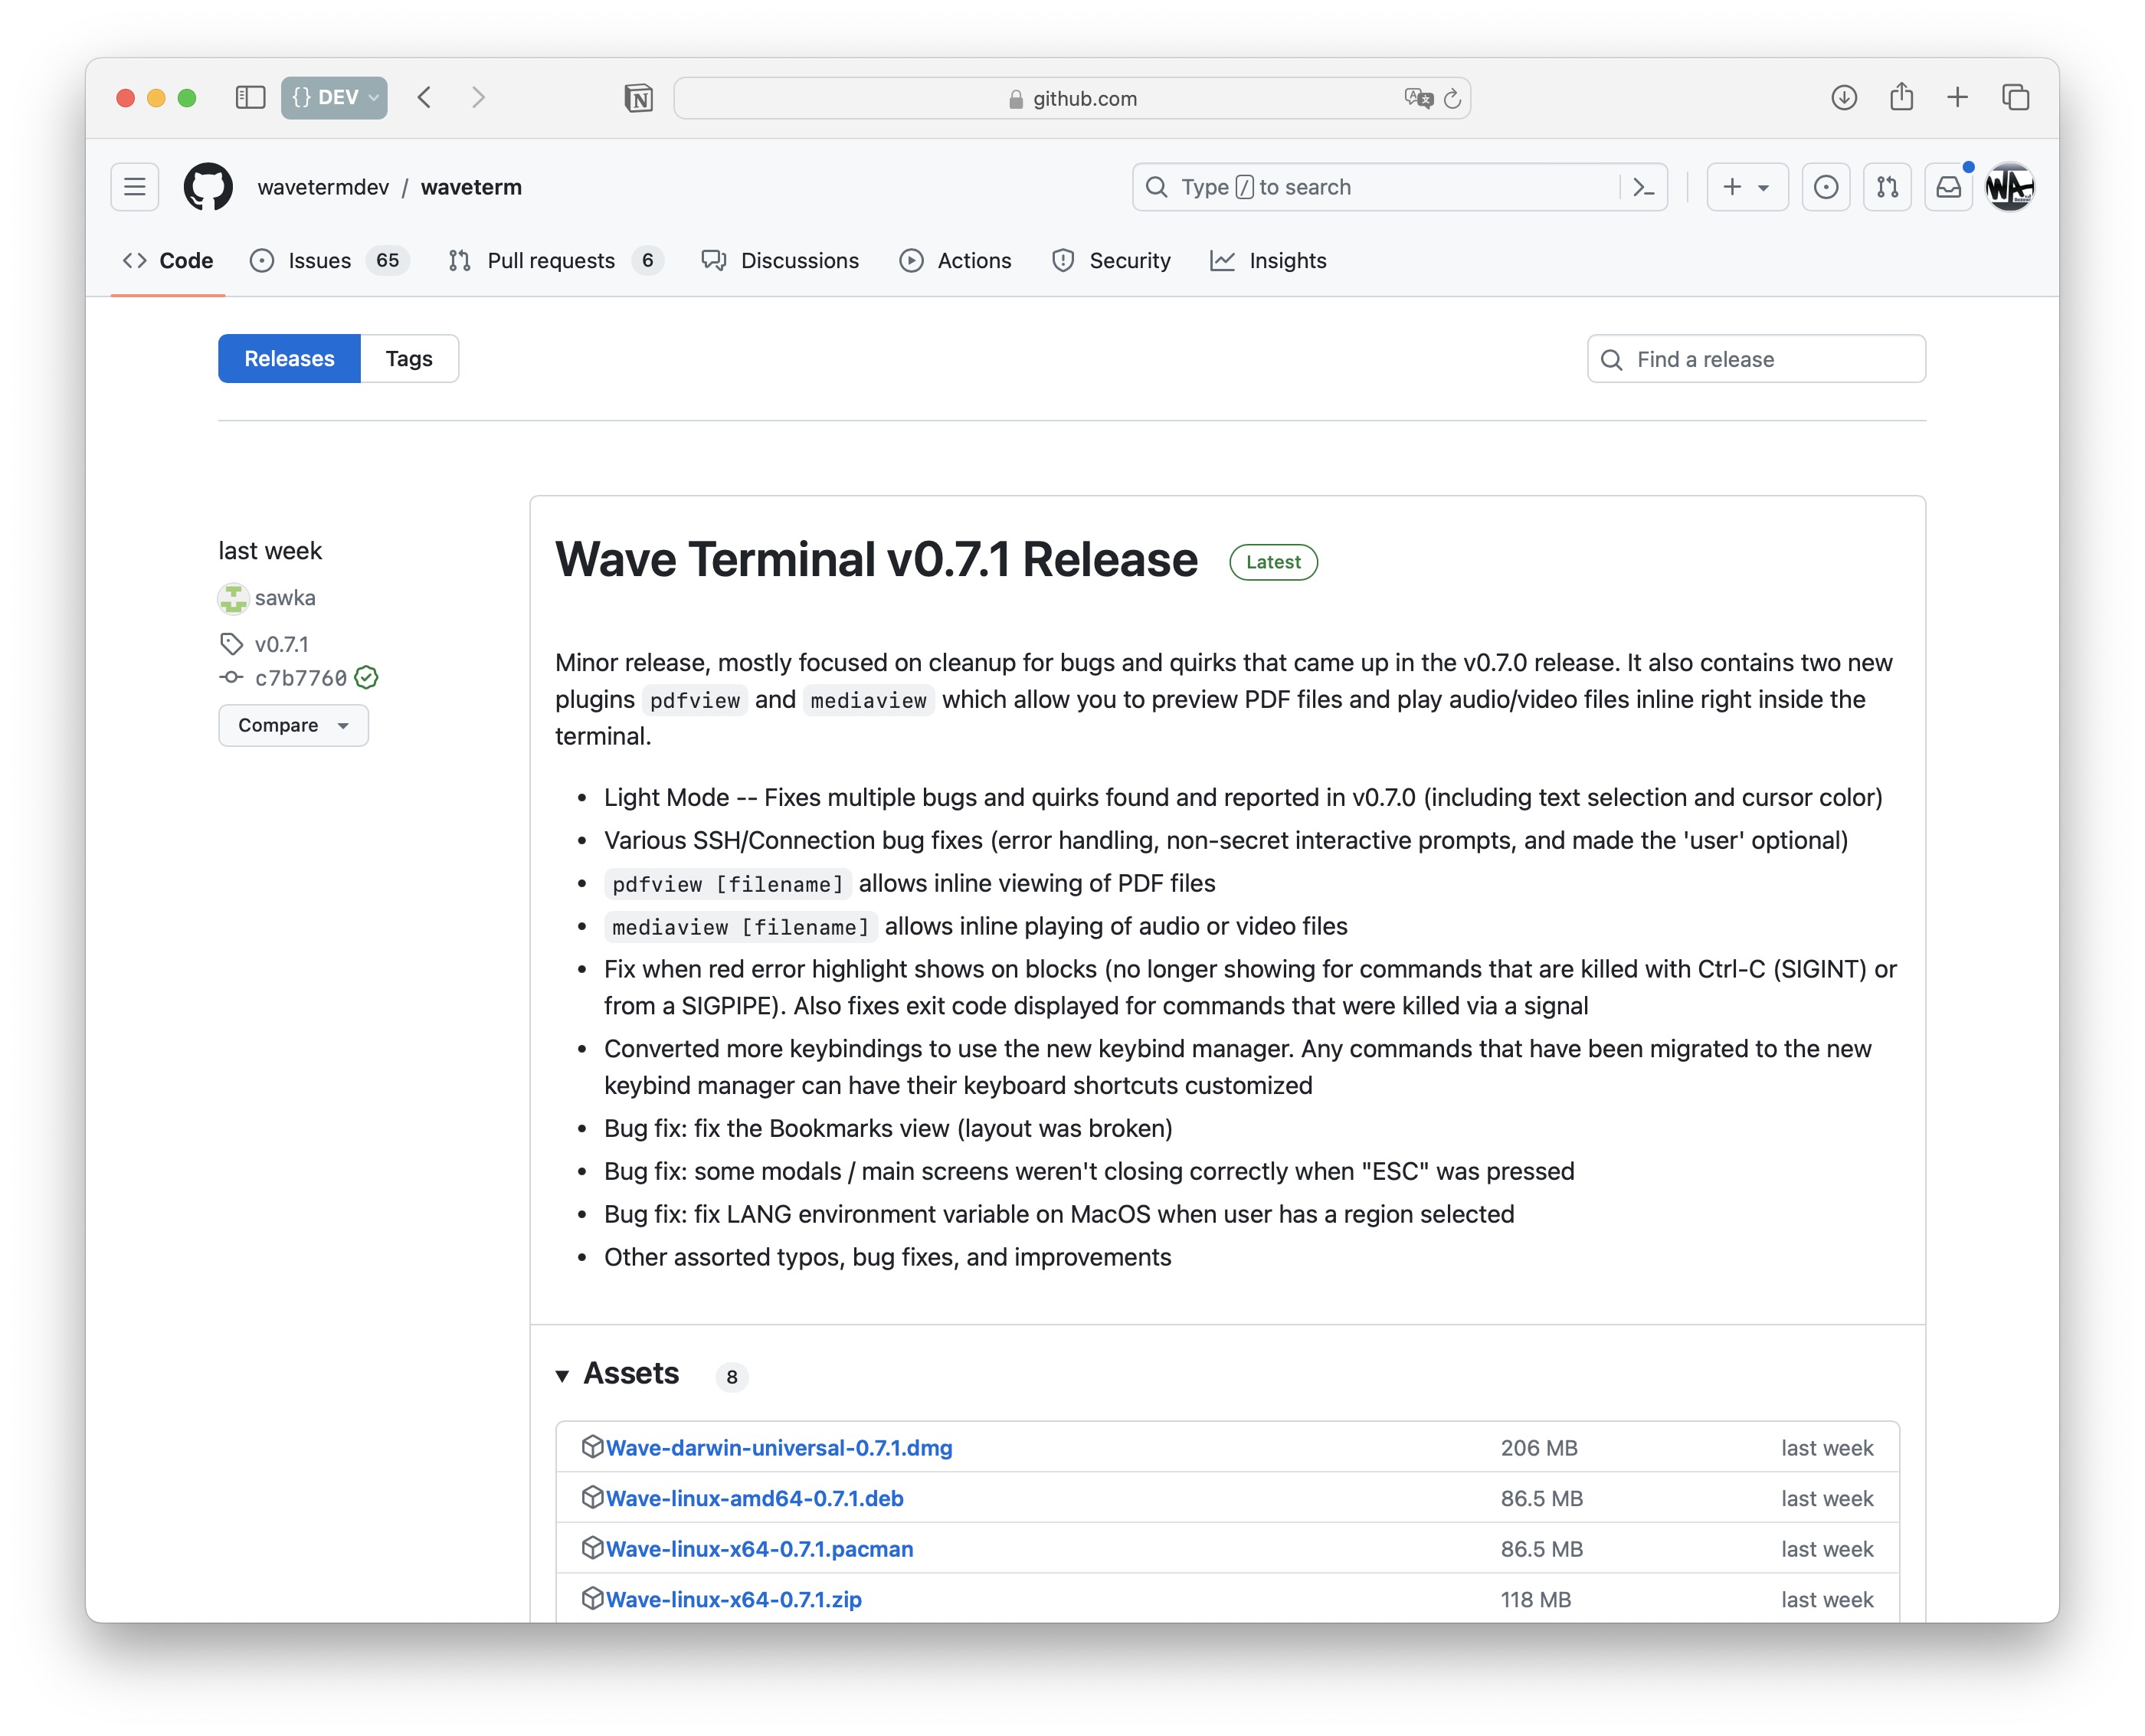This screenshot has height=1736, width=2145.
Task: Click the sawka author avatar
Action: [233, 598]
